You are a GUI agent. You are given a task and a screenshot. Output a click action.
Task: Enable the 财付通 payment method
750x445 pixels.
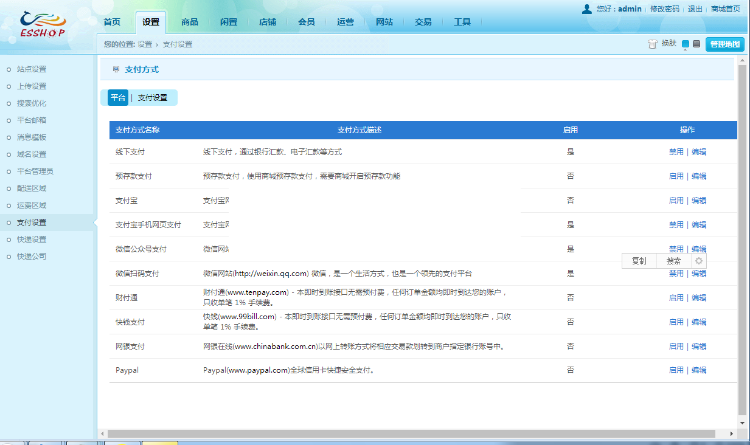pos(676,298)
